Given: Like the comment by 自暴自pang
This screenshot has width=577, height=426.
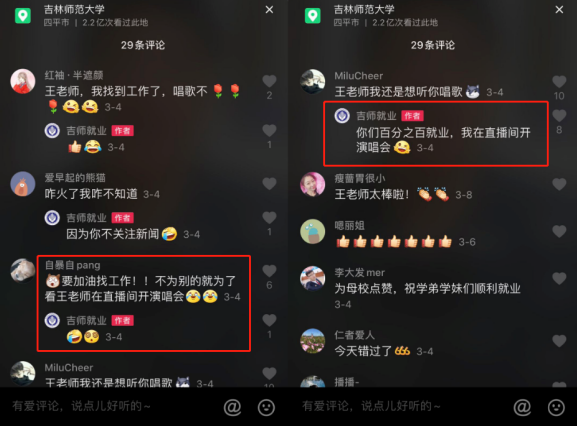Looking at the screenshot, I should coord(269,271).
